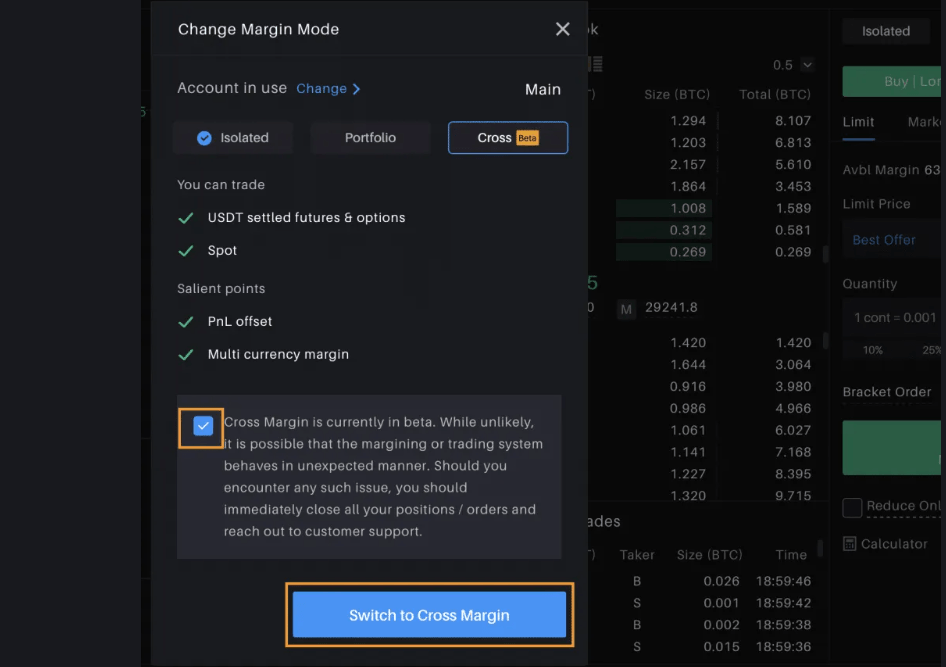
Task: Click the order book layout icon
Action: coord(596,64)
